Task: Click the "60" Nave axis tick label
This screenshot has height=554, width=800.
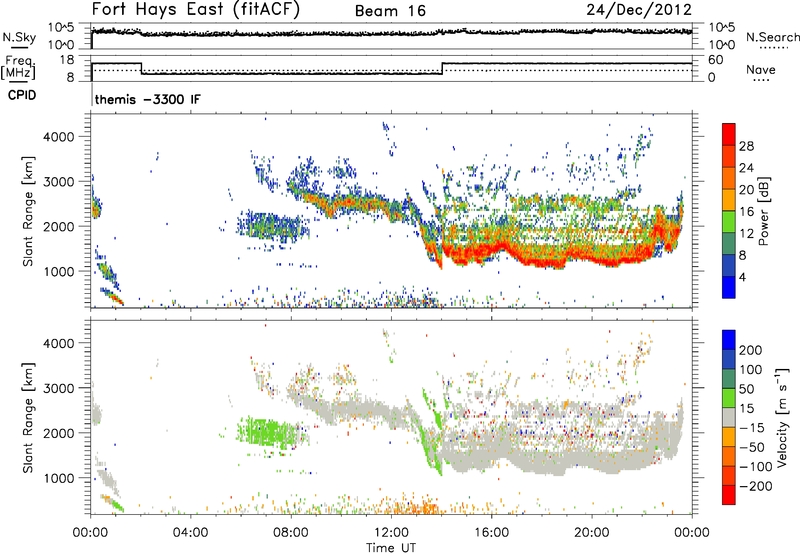Action: [x=716, y=60]
